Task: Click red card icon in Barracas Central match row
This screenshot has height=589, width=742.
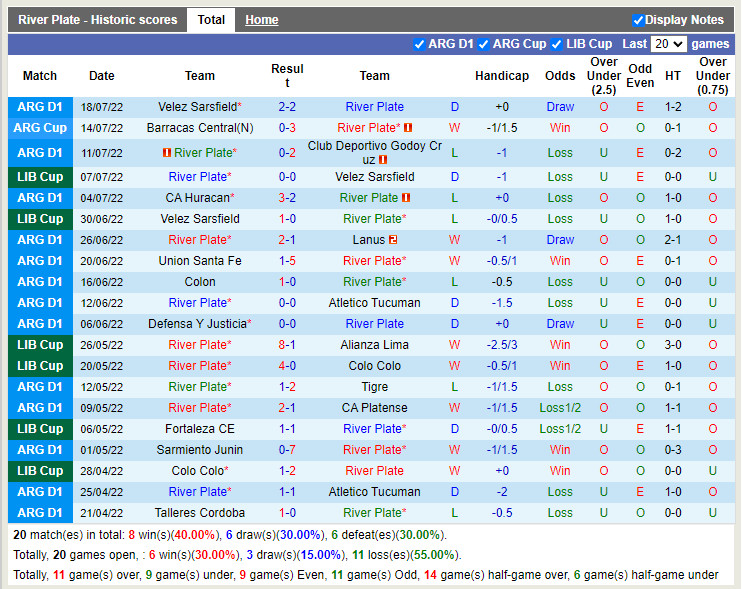Action: pyautogui.click(x=408, y=128)
